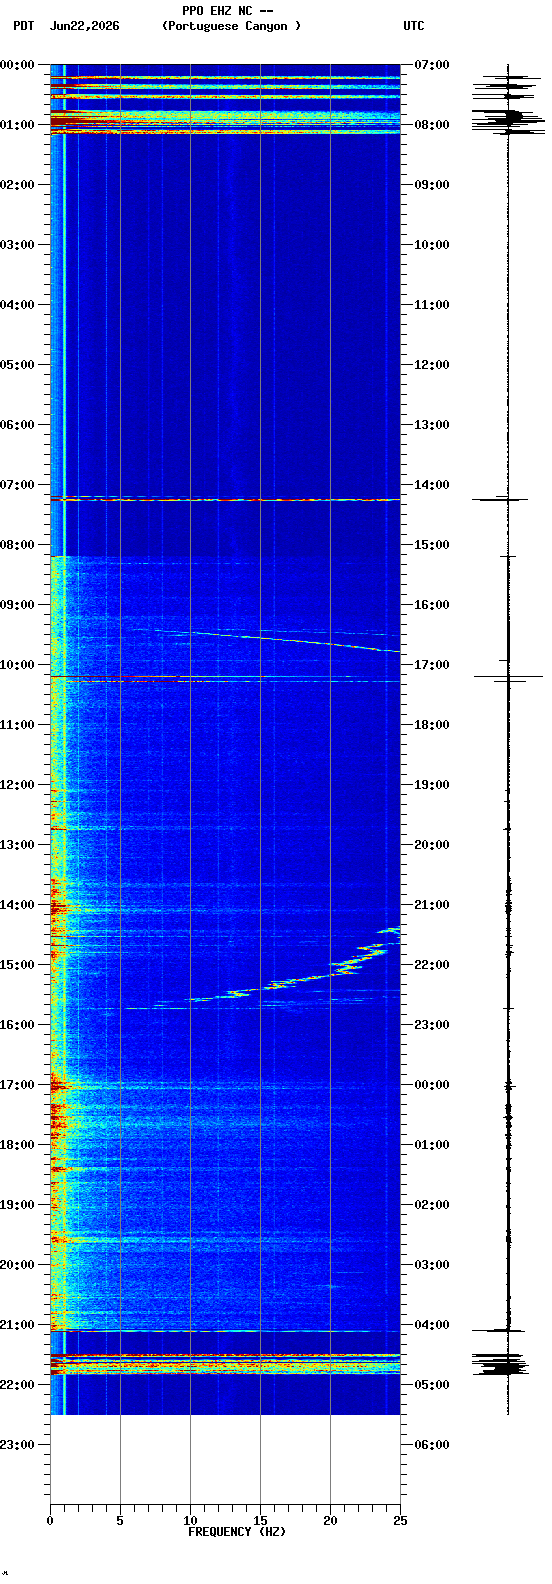Image resolution: width=552 pixels, height=1584 pixels.
Task: Click the 20:00 UTC time tick label
Action: pyautogui.click(x=432, y=845)
